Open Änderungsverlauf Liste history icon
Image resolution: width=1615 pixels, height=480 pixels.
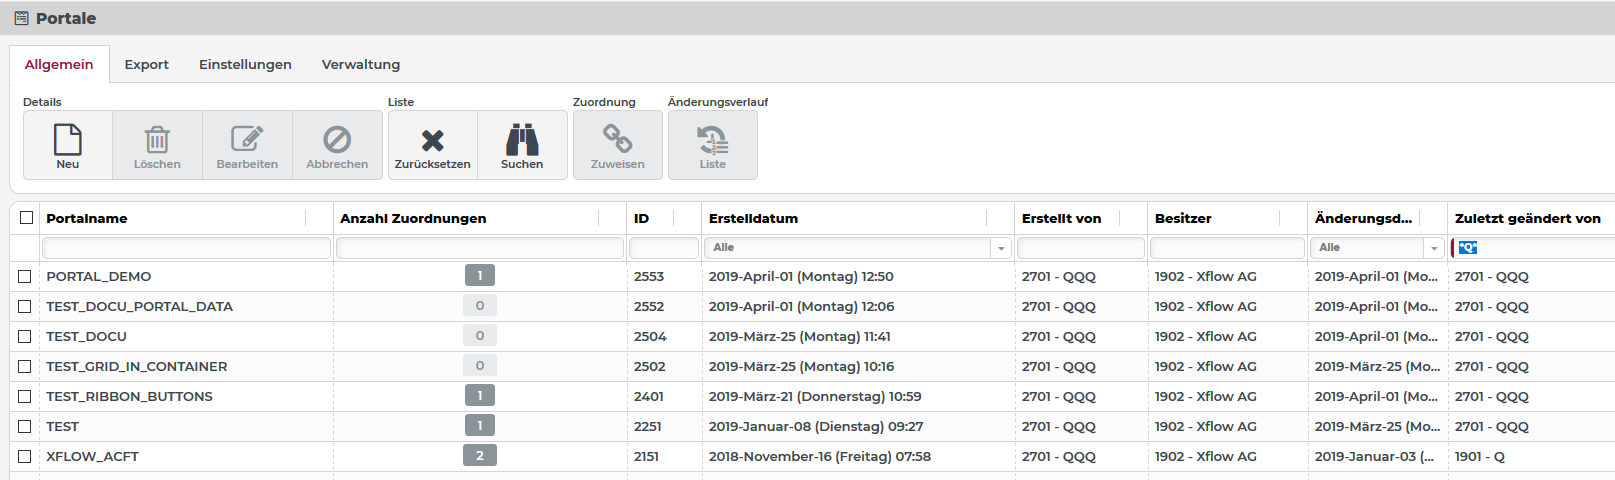[x=712, y=140]
